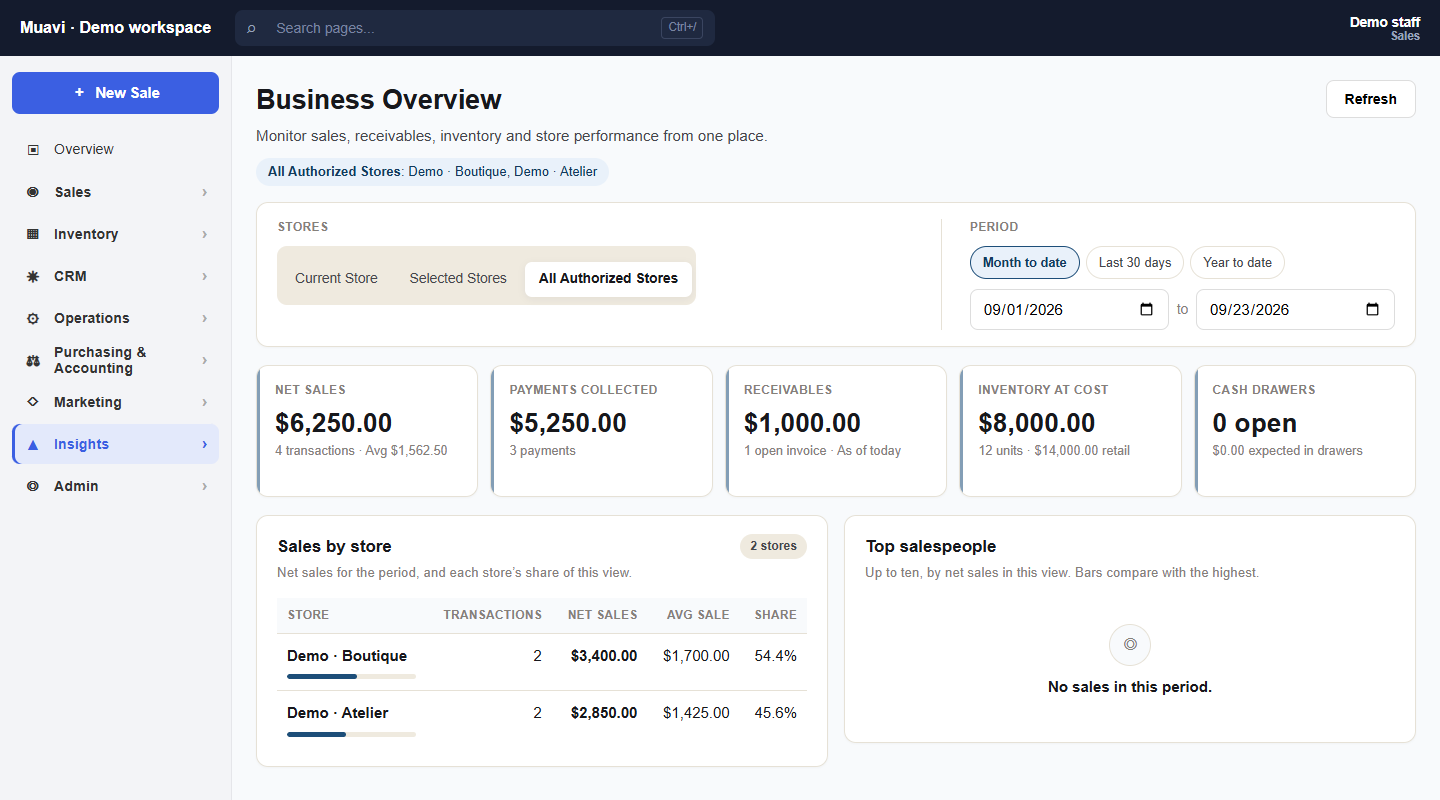Viewport: 1440px width, 800px height.
Task: Open calendar picker for end date 09/23/2026
Action: (1373, 309)
